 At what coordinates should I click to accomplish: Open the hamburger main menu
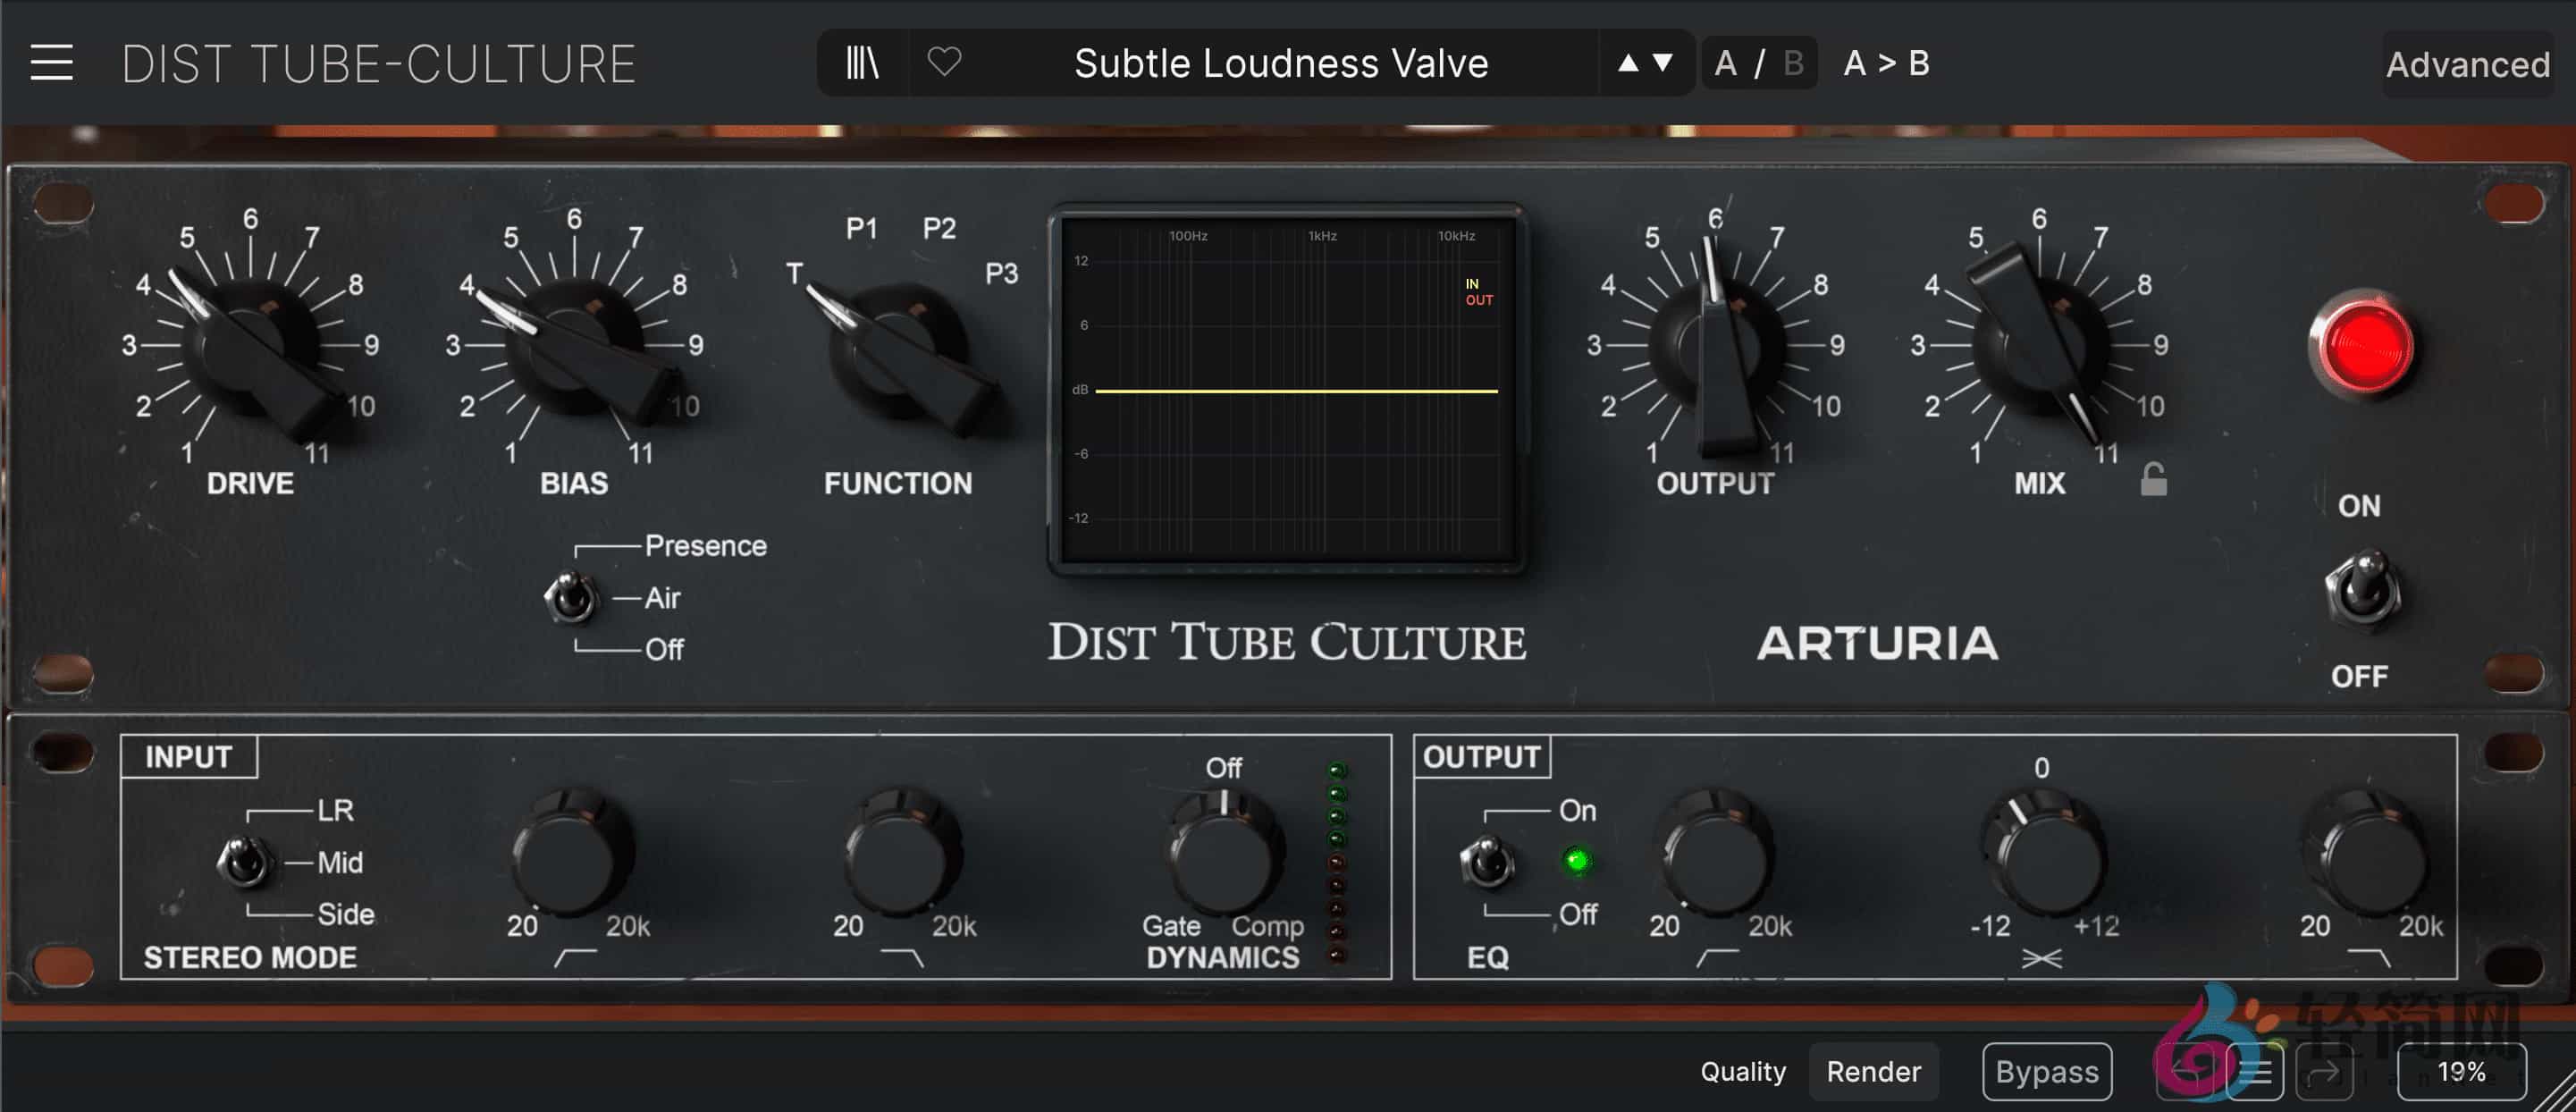51,63
